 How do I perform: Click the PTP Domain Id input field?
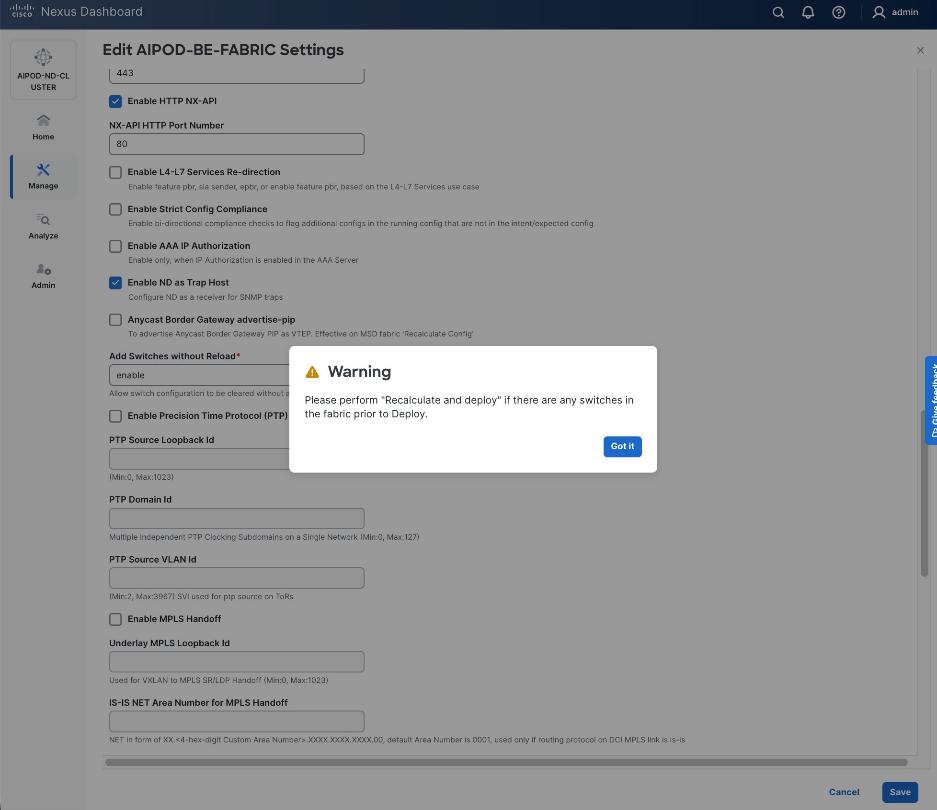pyautogui.click(x=236, y=518)
